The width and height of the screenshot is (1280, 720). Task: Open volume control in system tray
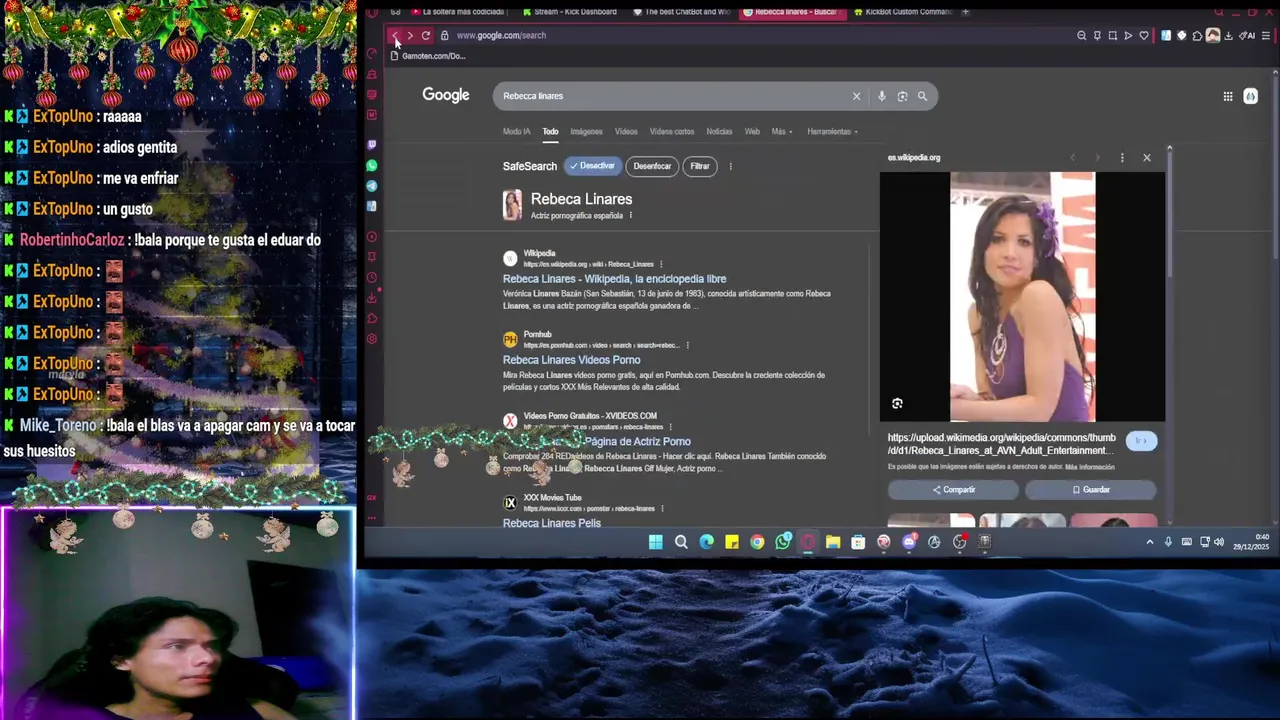tap(1219, 542)
